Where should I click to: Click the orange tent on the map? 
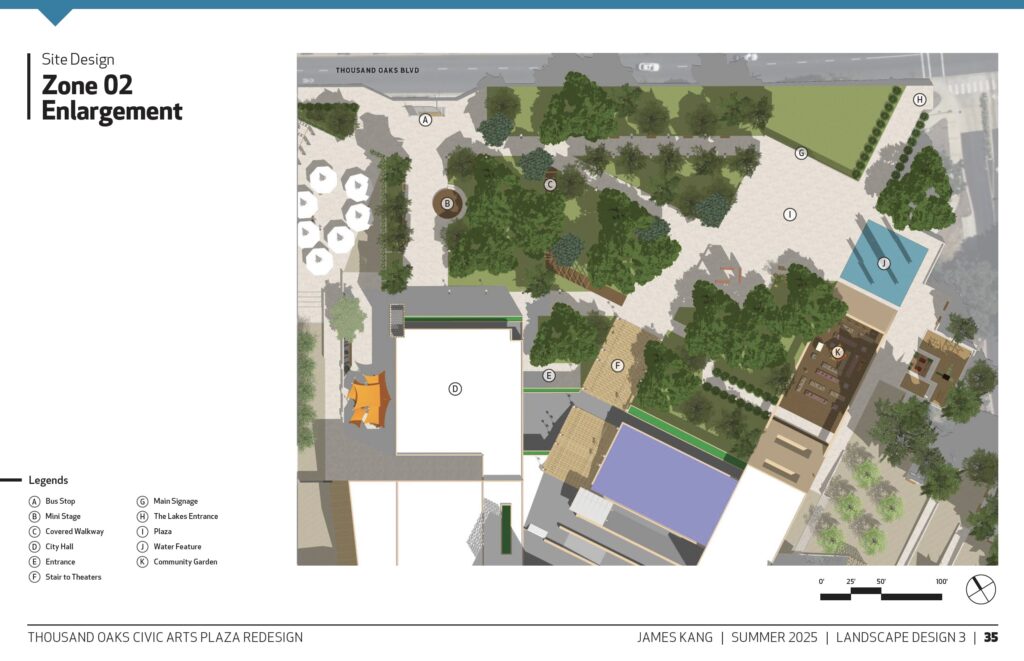pos(367,400)
